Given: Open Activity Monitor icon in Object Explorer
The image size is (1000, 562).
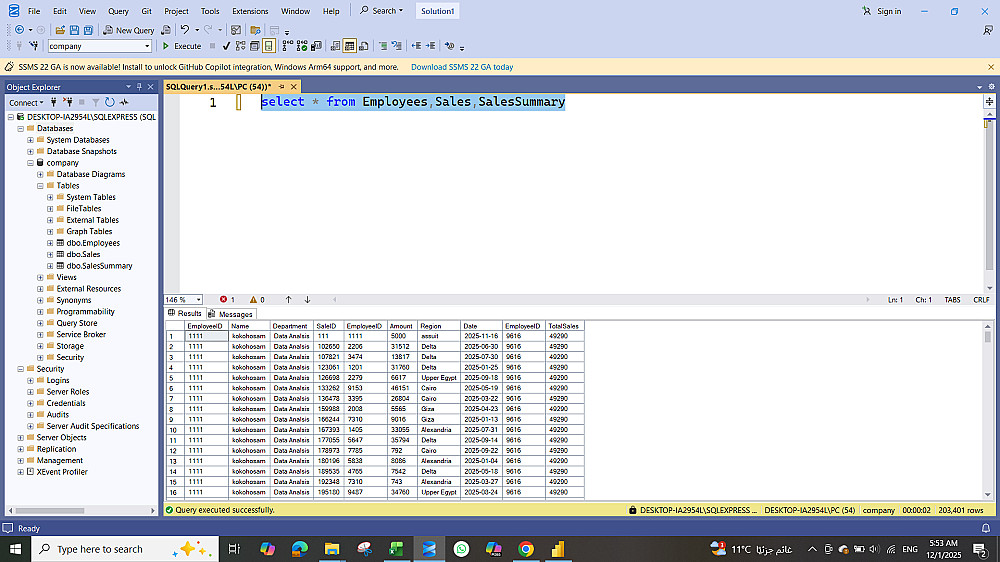Looking at the screenshot, I should pos(124,102).
